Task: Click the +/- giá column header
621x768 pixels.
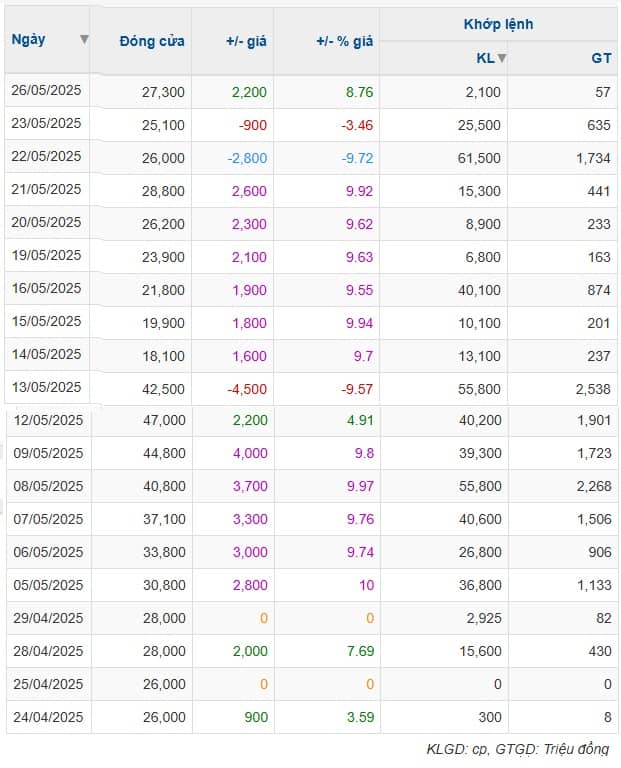Action: pos(246,41)
